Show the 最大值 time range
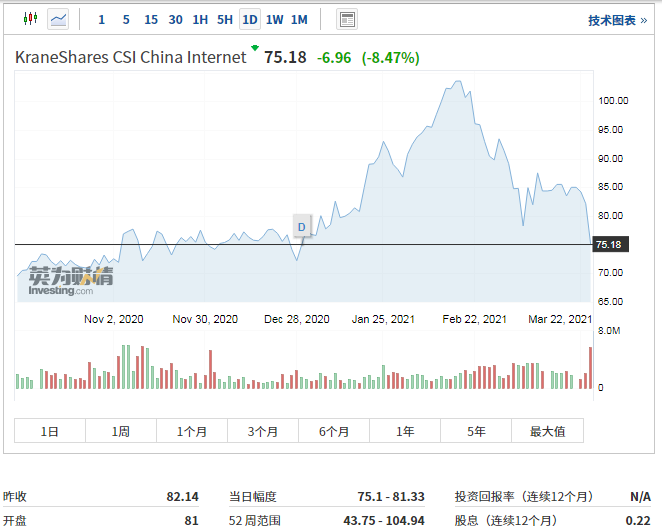 click(547, 431)
